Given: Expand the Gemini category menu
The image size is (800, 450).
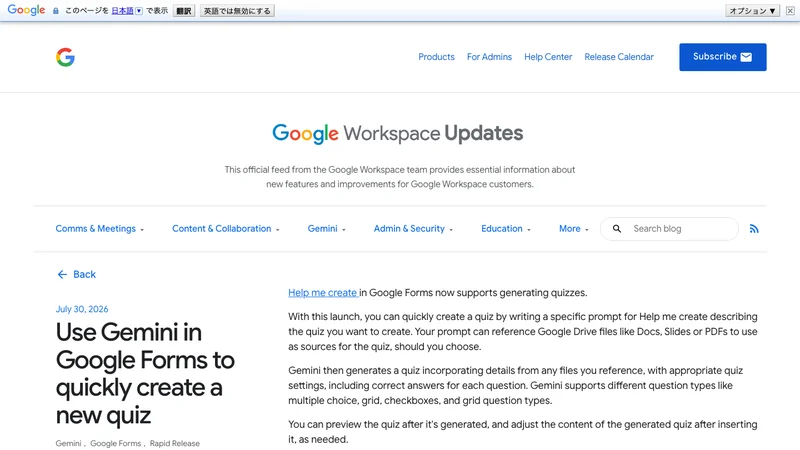Looking at the screenshot, I should click(327, 229).
